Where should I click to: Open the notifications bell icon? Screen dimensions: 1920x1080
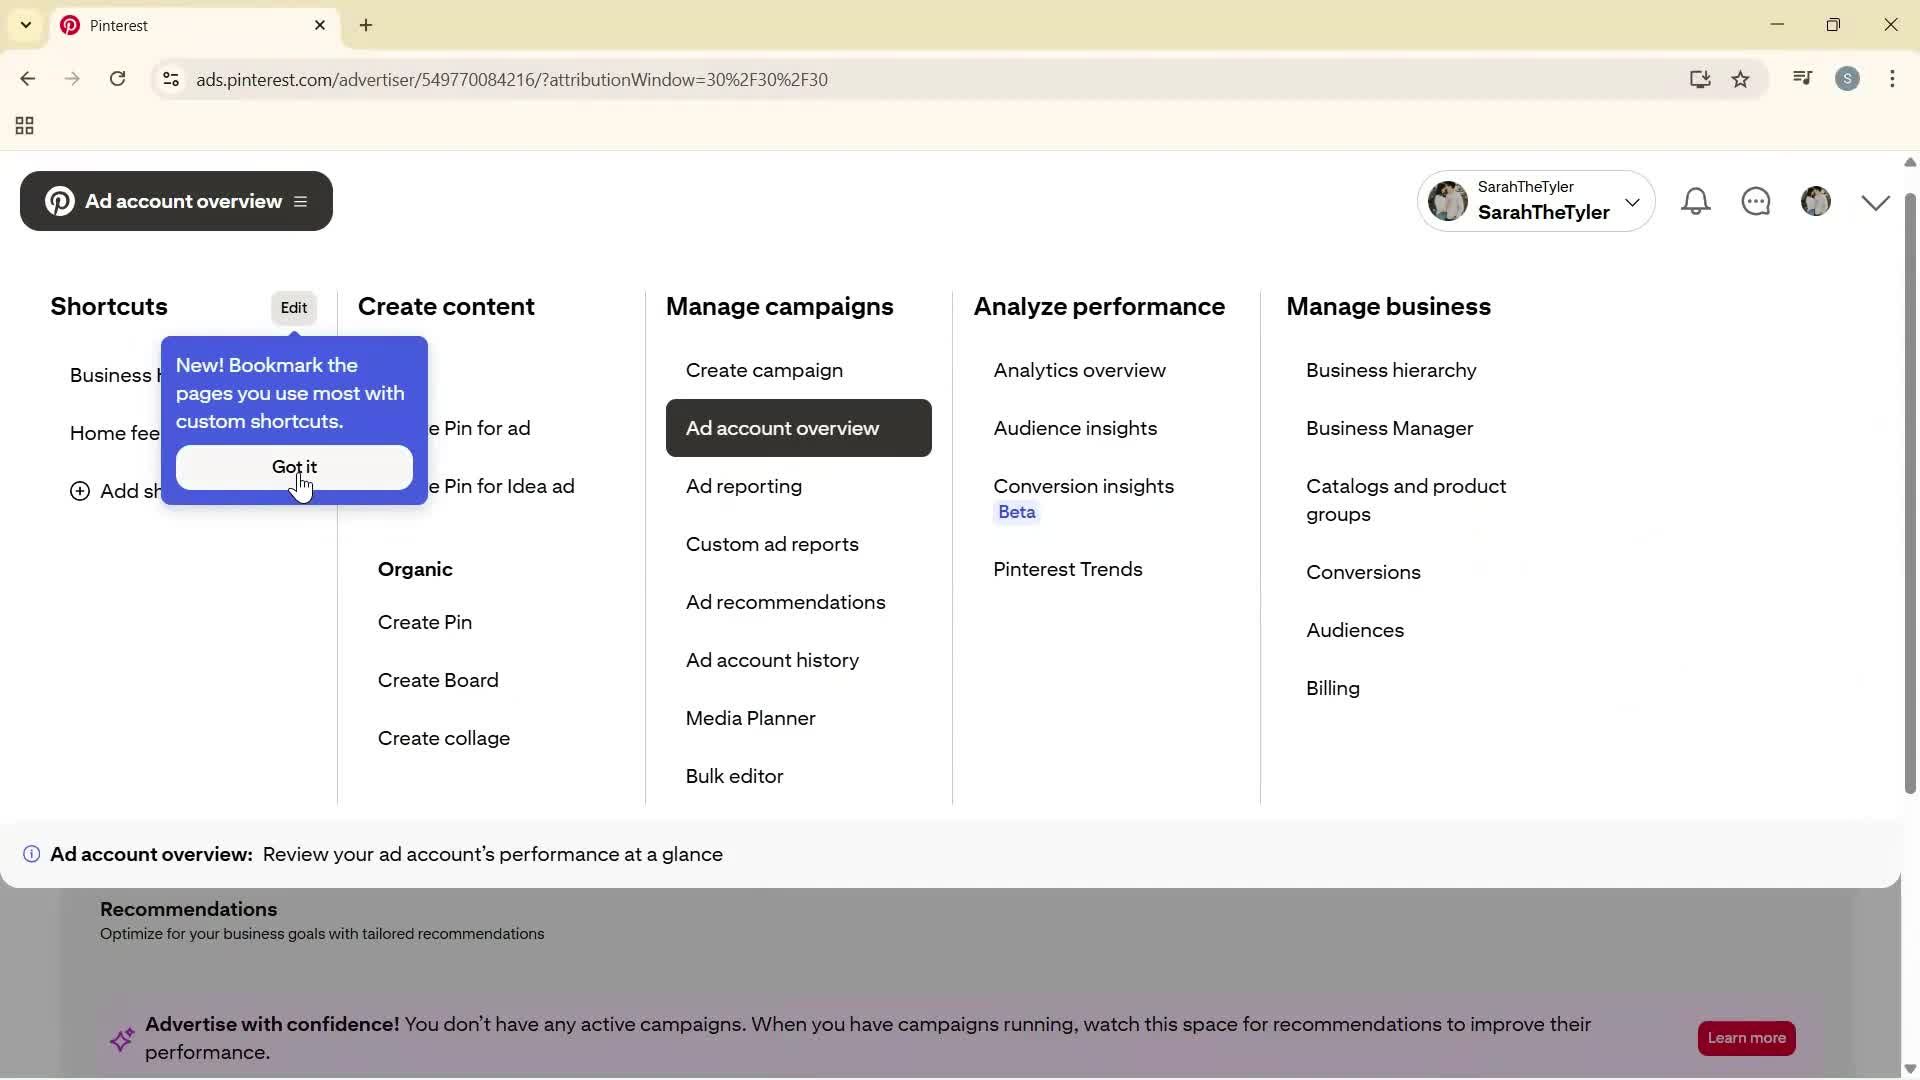[x=1697, y=201]
